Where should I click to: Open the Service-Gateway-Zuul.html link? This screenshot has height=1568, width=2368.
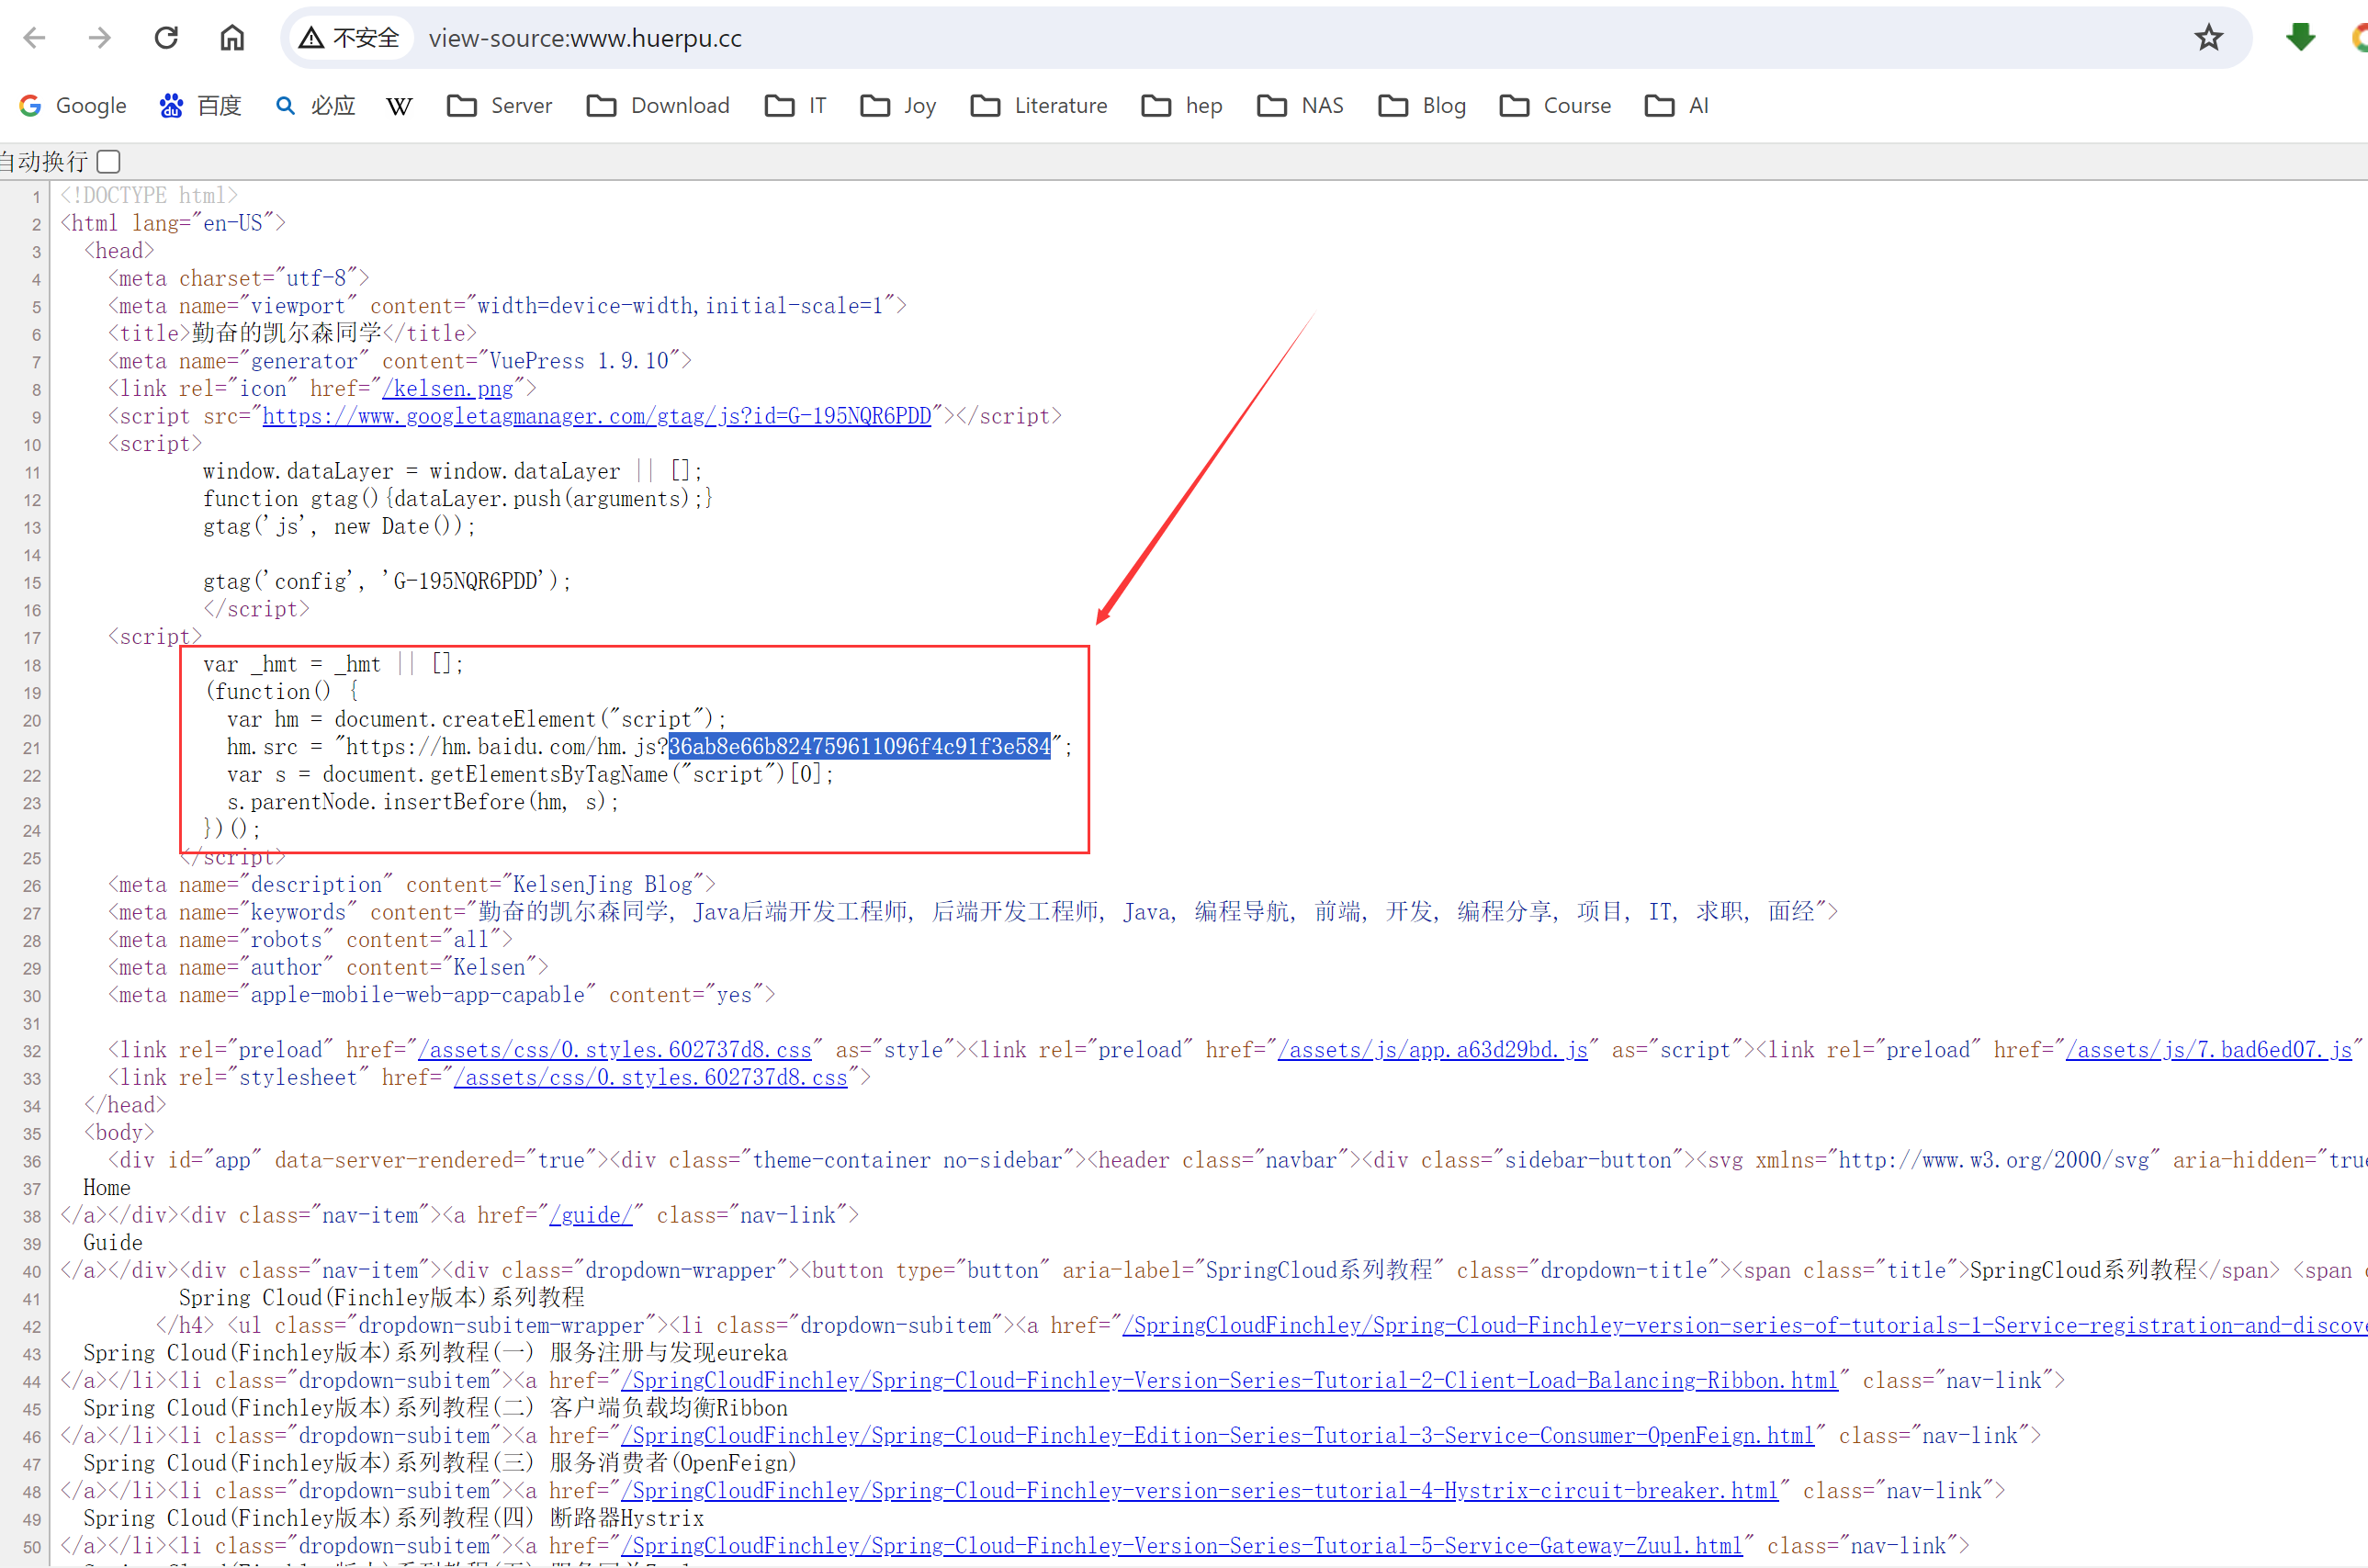point(1181,1546)
